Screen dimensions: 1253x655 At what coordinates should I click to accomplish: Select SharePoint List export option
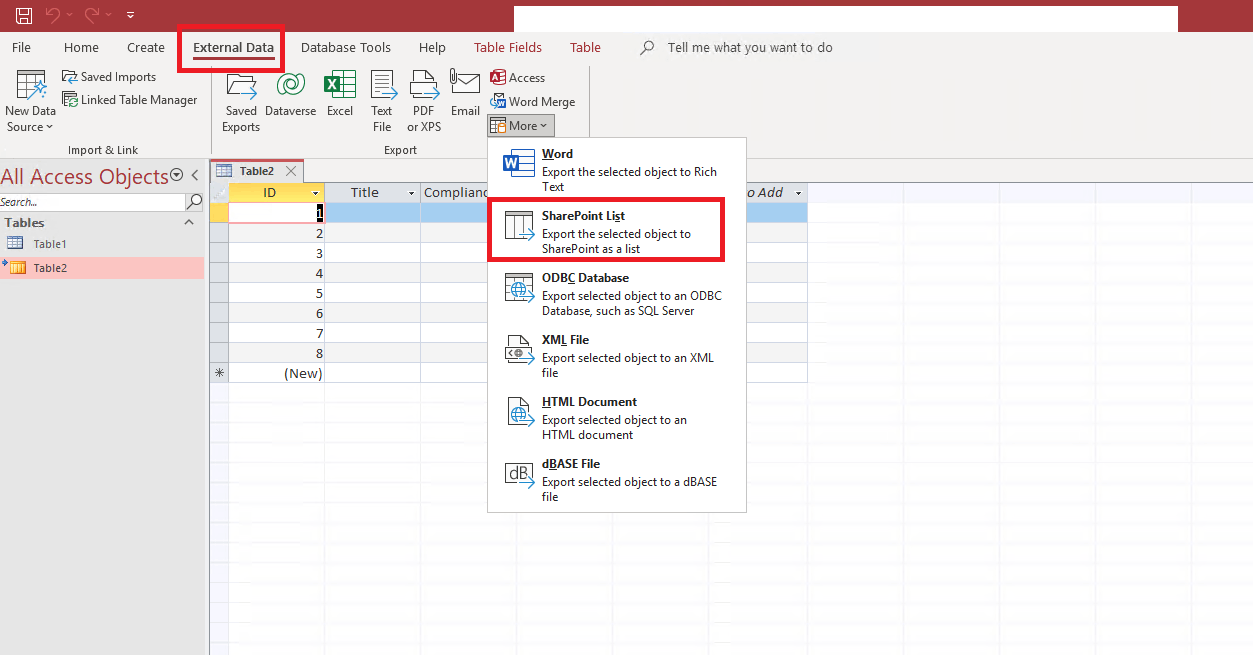(x=617, y=232)
